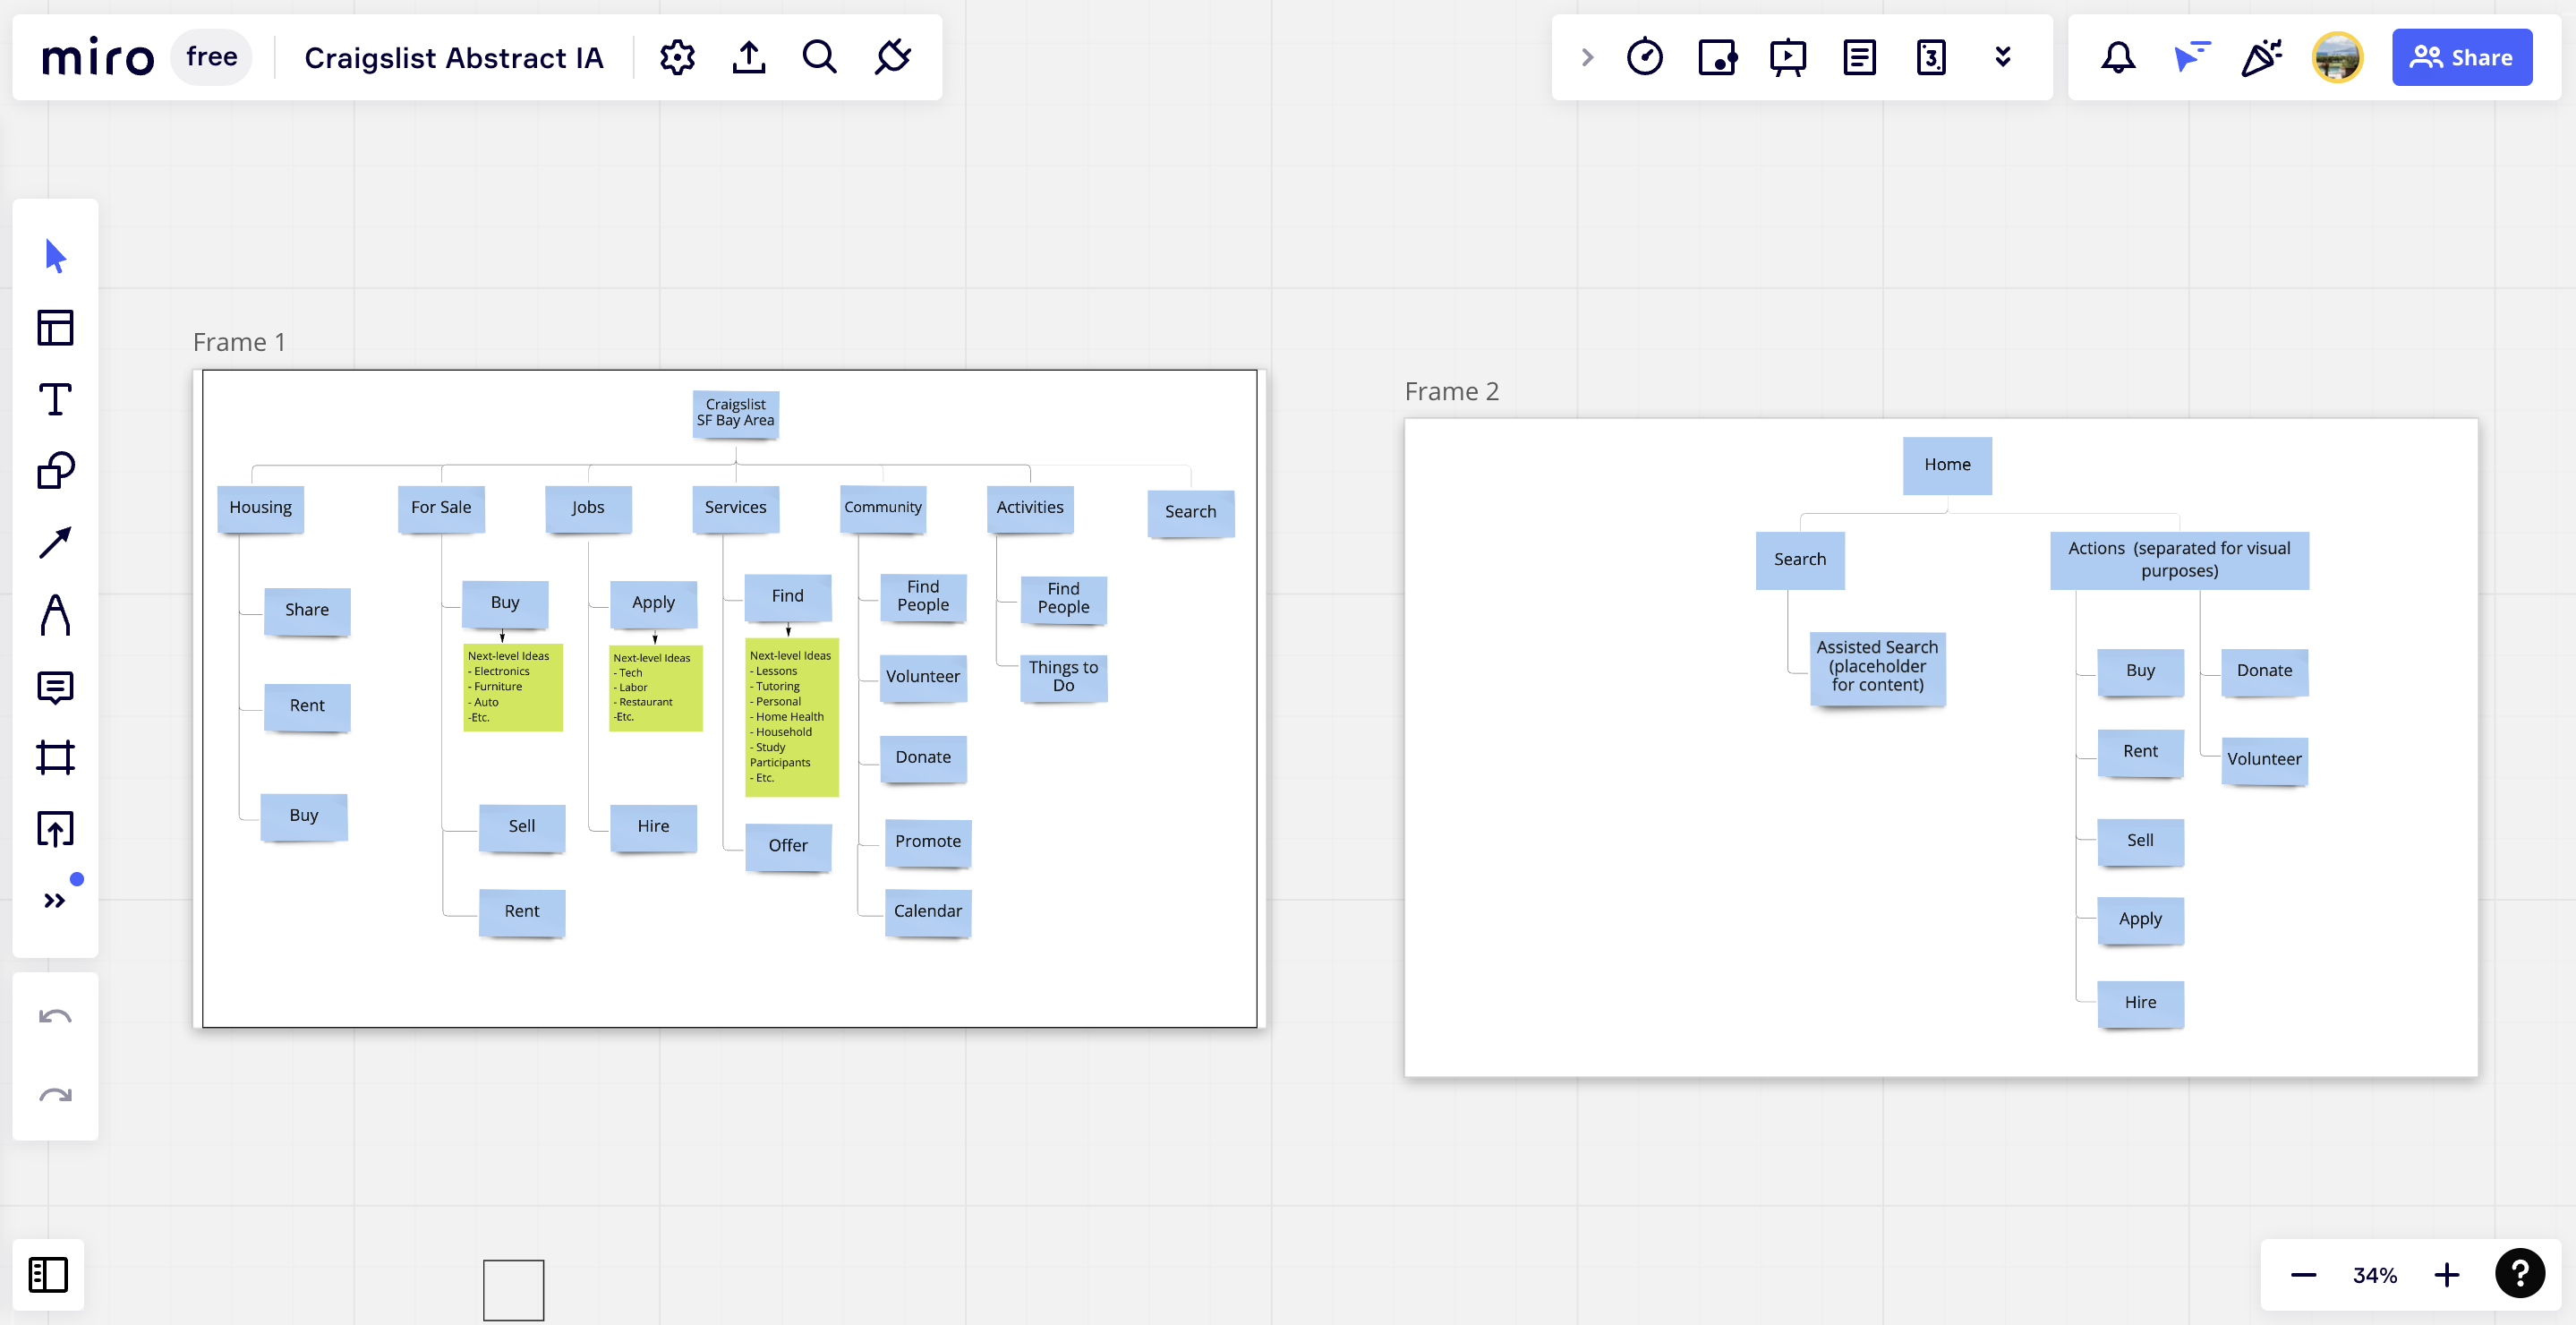Click the Share button
Viewport: 2576px width, 1325px height.
point(2462,57)
